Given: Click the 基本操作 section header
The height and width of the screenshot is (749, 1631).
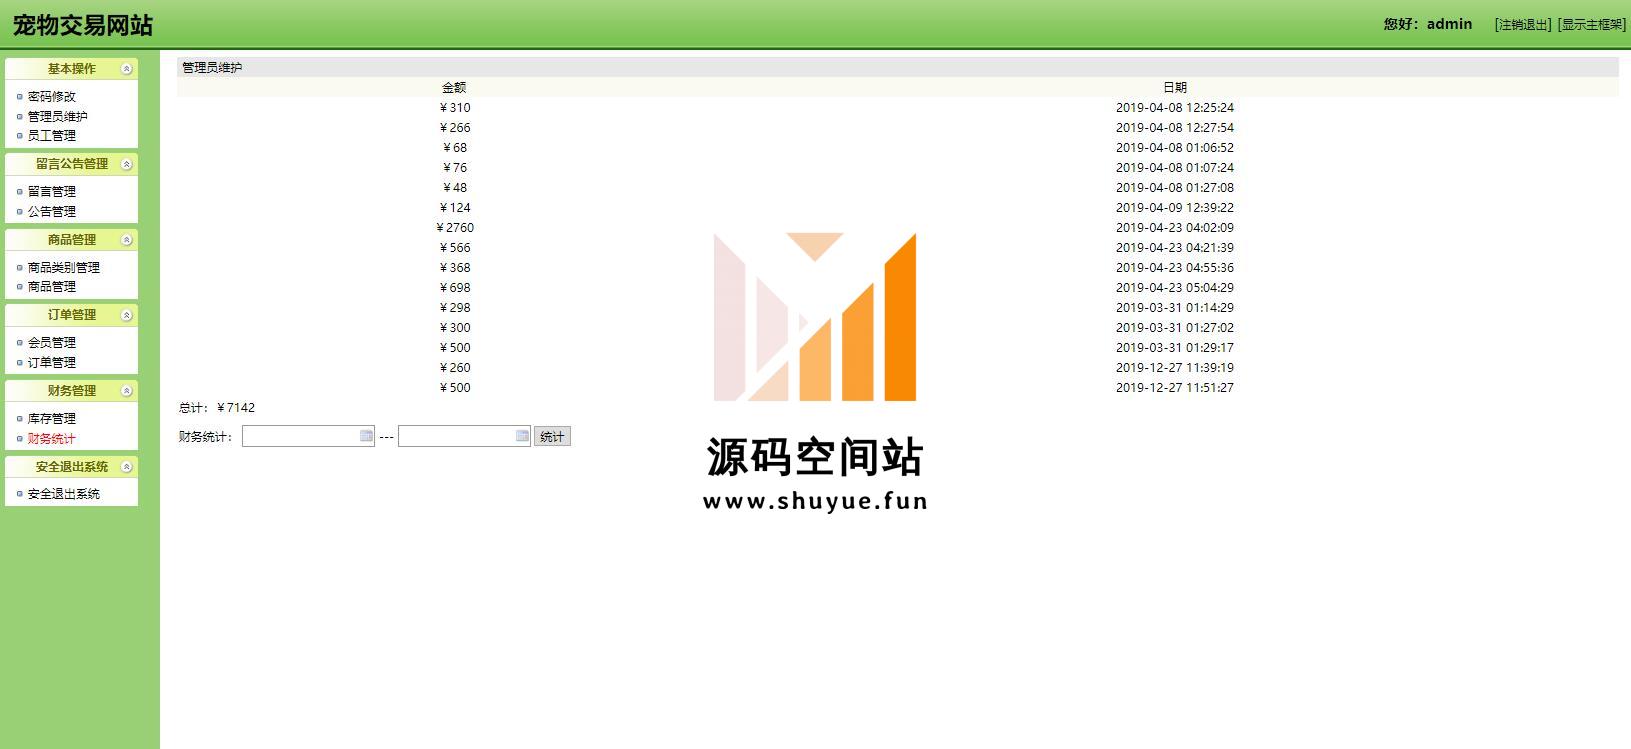Looking at the screenshot, I should click(72, 69).
